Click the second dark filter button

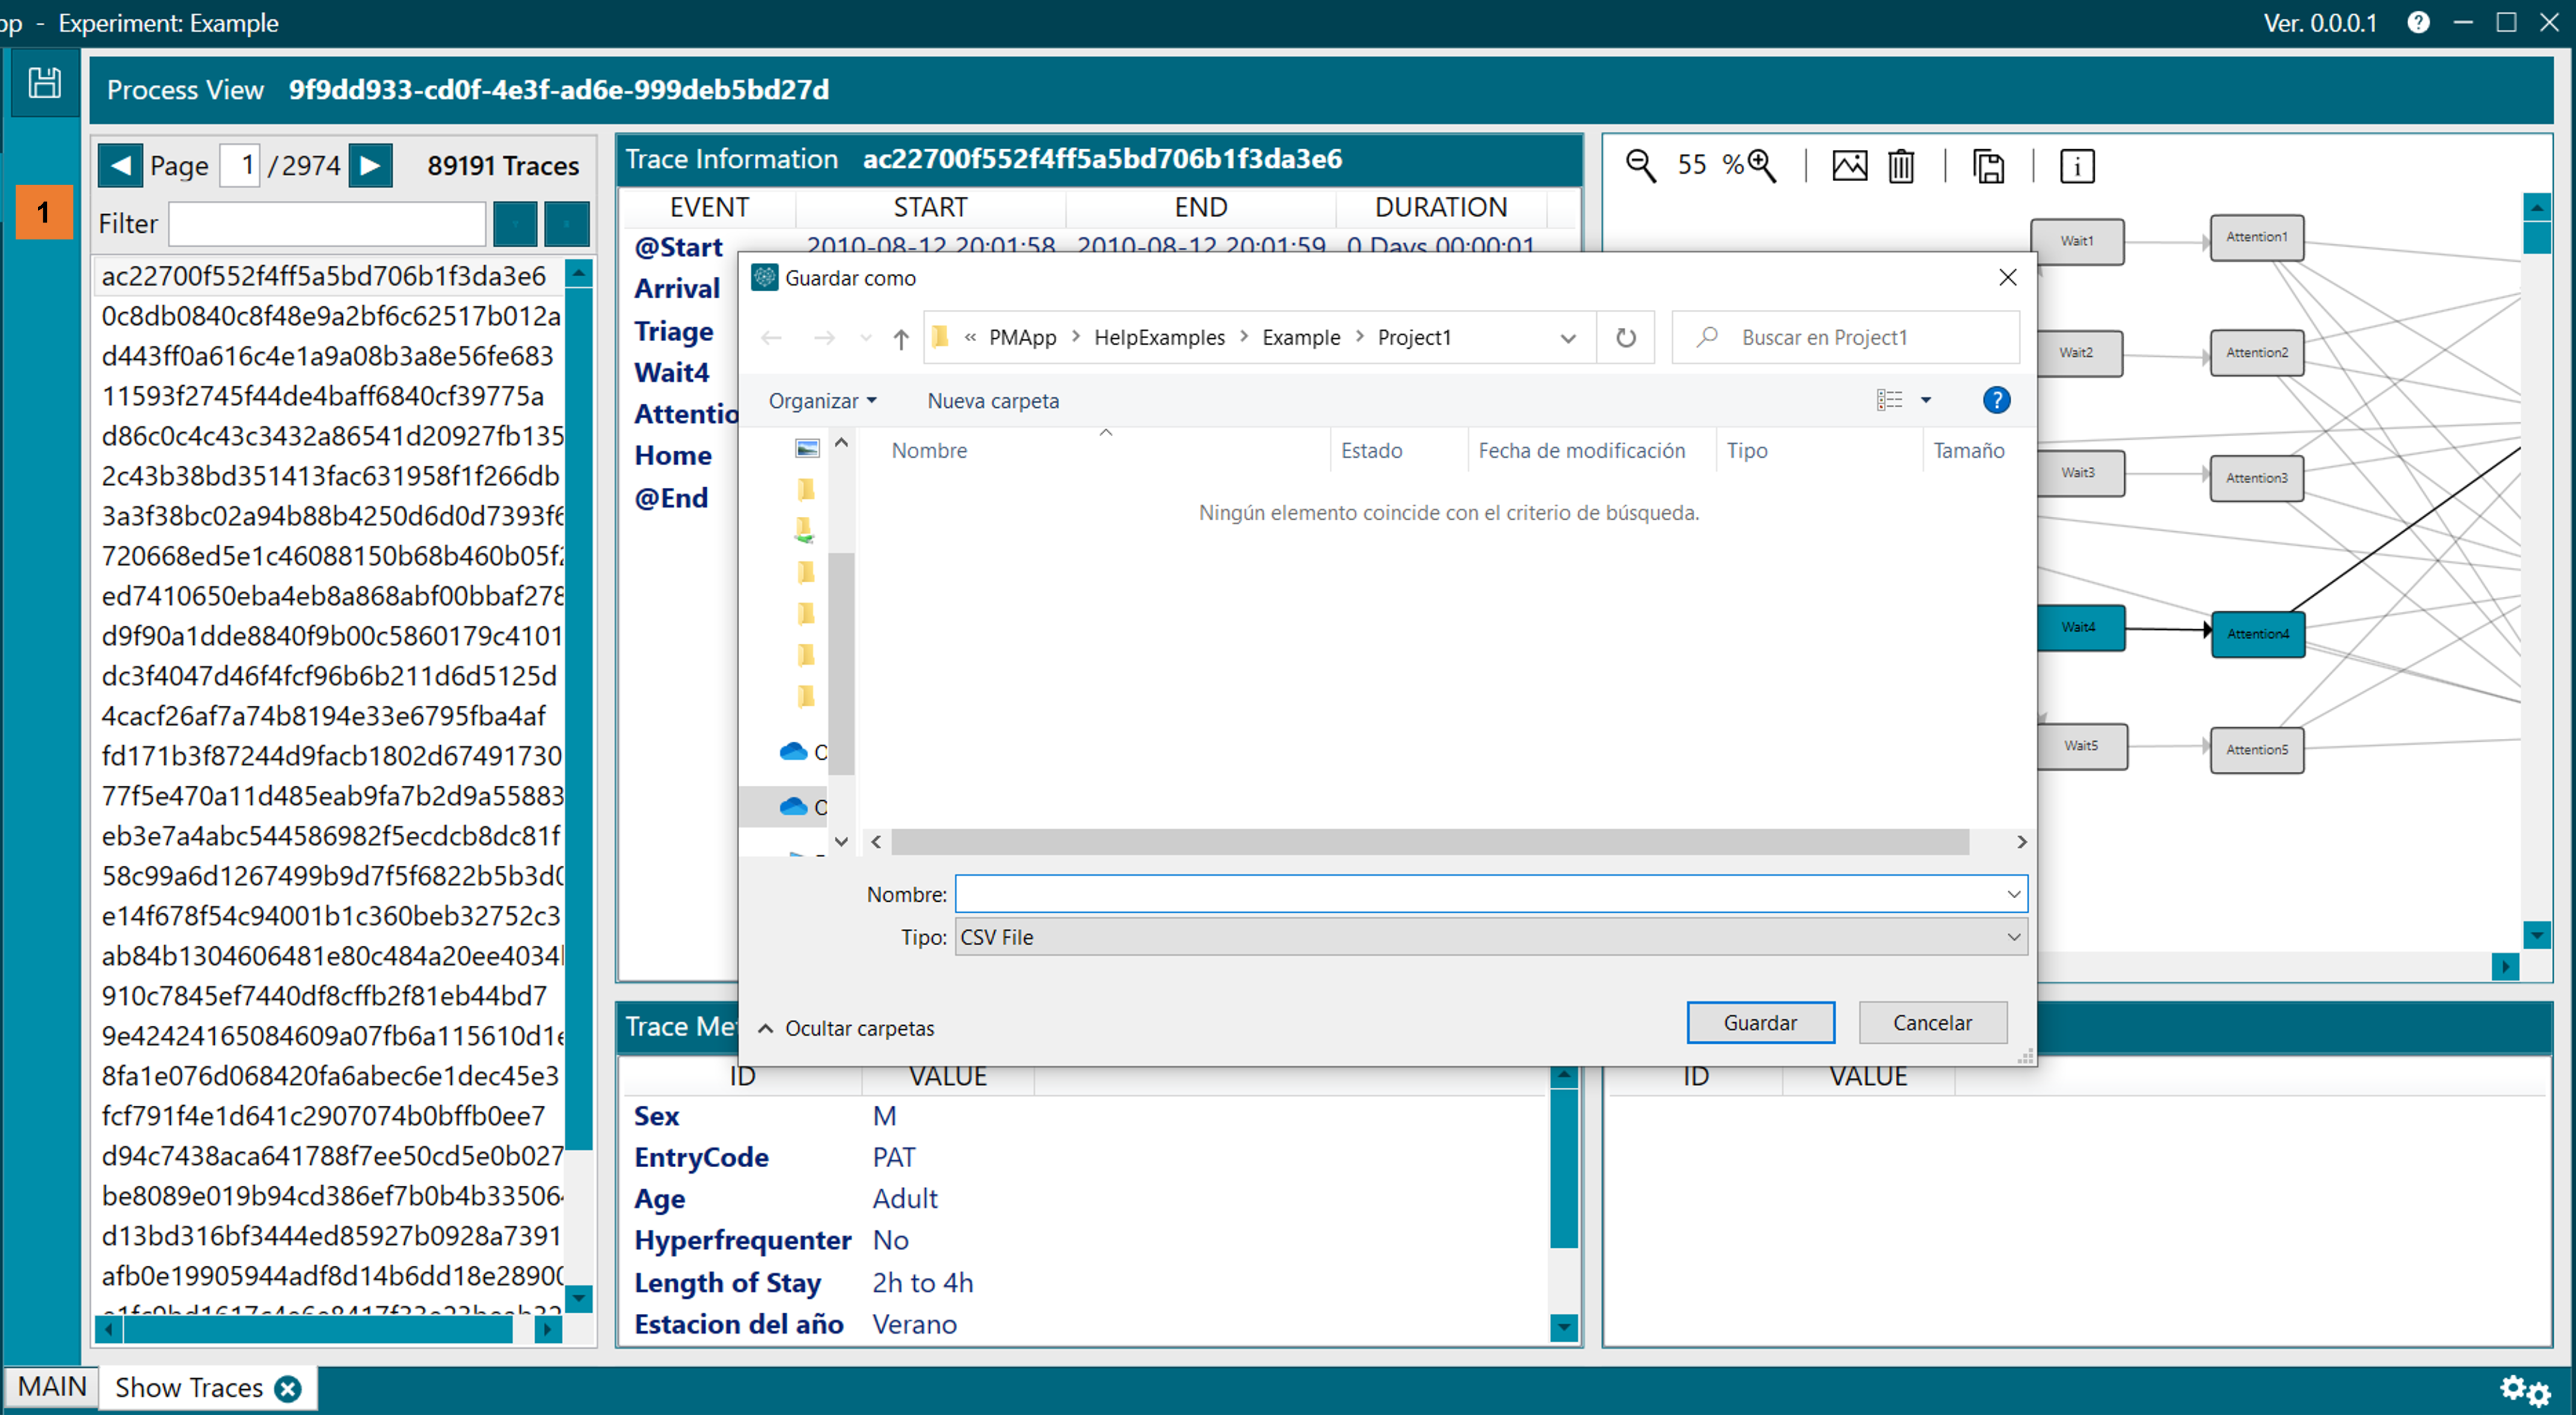click(567, 224)
